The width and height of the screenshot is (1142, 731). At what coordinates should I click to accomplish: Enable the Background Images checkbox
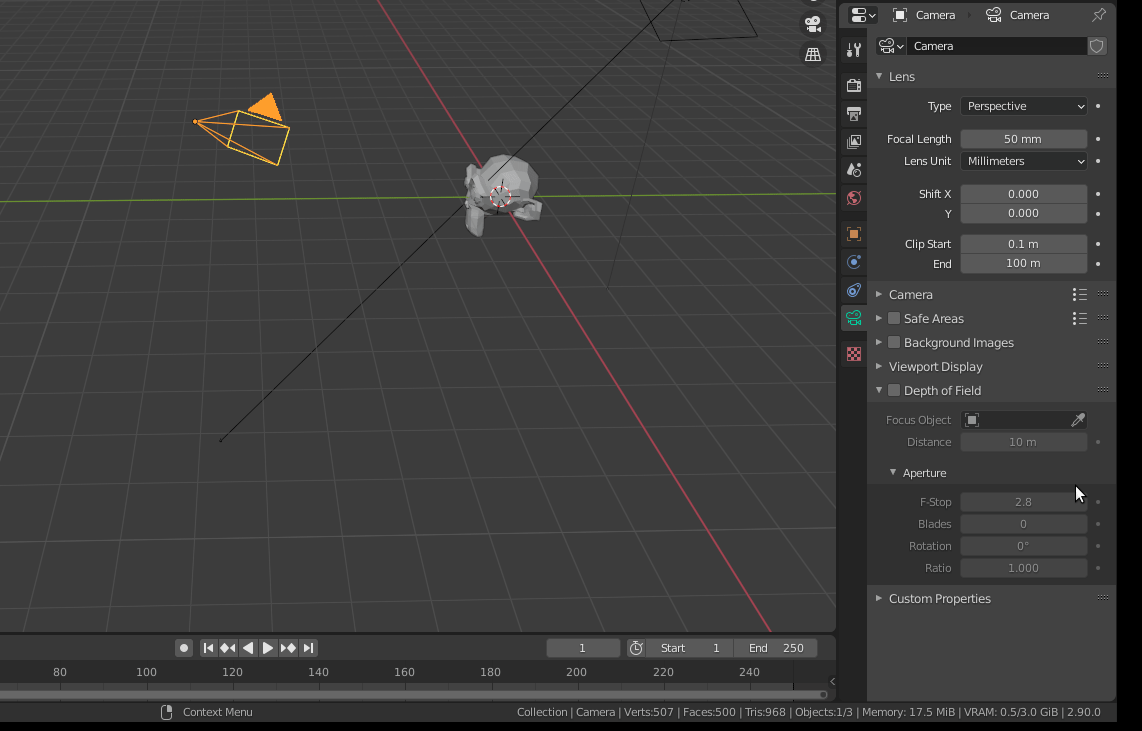click(x=892, y=342)
